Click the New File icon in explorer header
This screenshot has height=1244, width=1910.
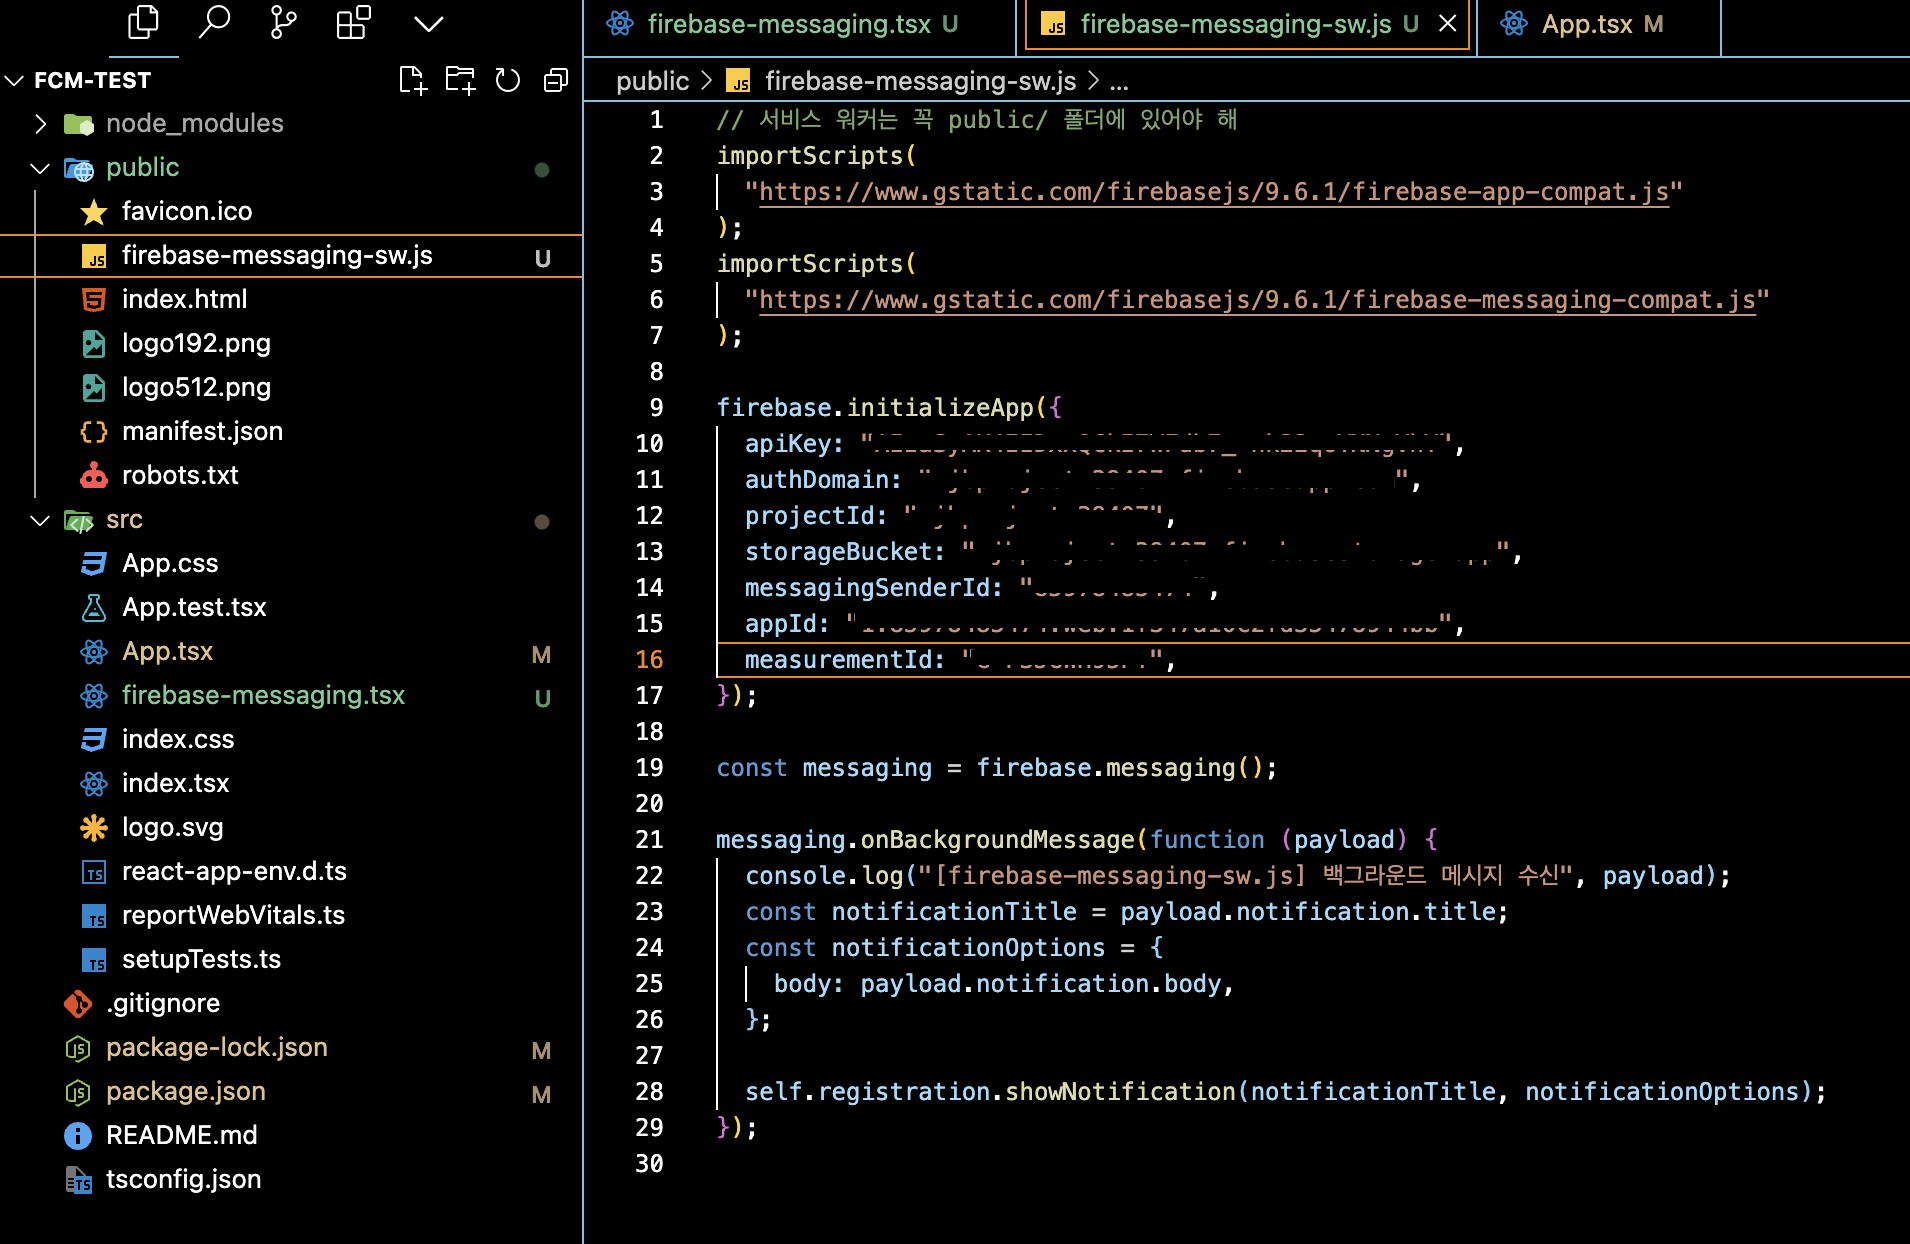coord(412,81)
